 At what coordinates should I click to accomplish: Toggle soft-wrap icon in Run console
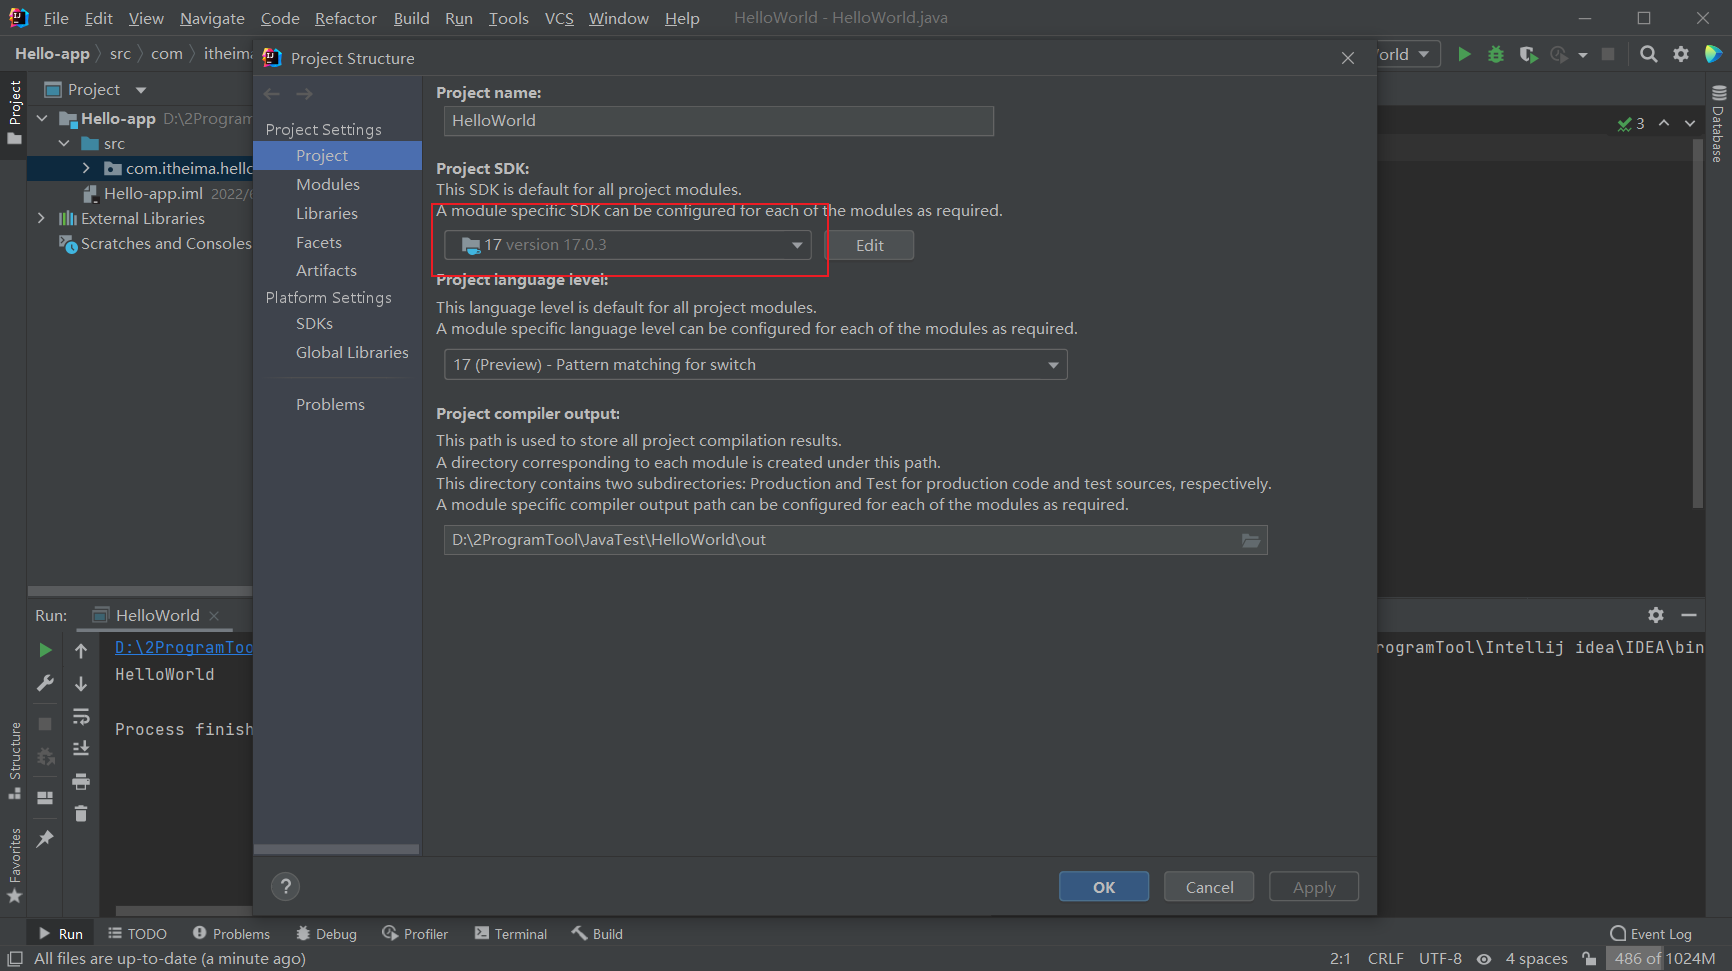[81, 716]
